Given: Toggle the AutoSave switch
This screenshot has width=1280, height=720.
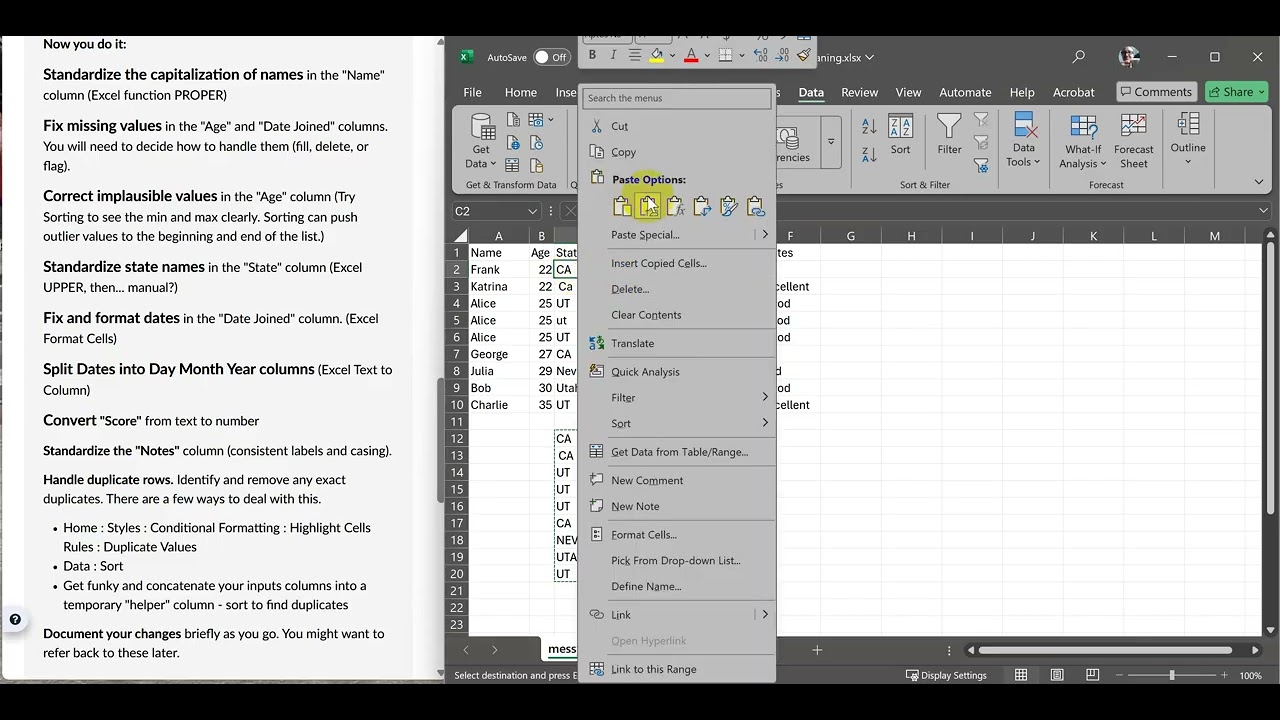Looking at the screenshot, I should coord(551,57).
